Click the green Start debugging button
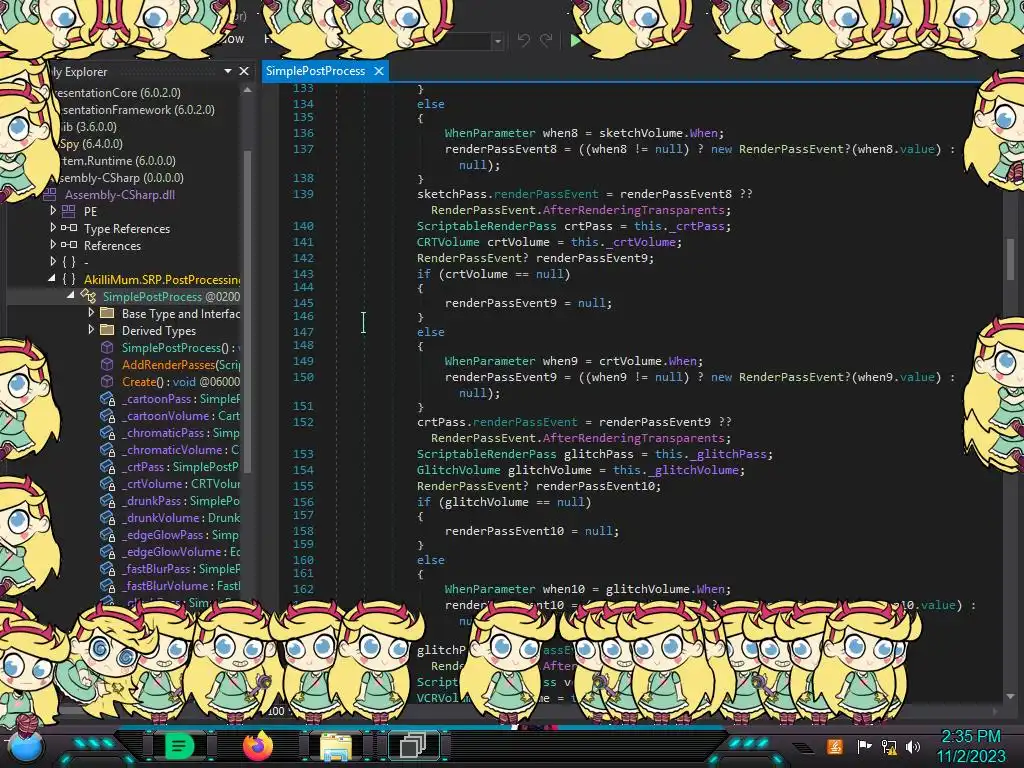 [575, 40]
